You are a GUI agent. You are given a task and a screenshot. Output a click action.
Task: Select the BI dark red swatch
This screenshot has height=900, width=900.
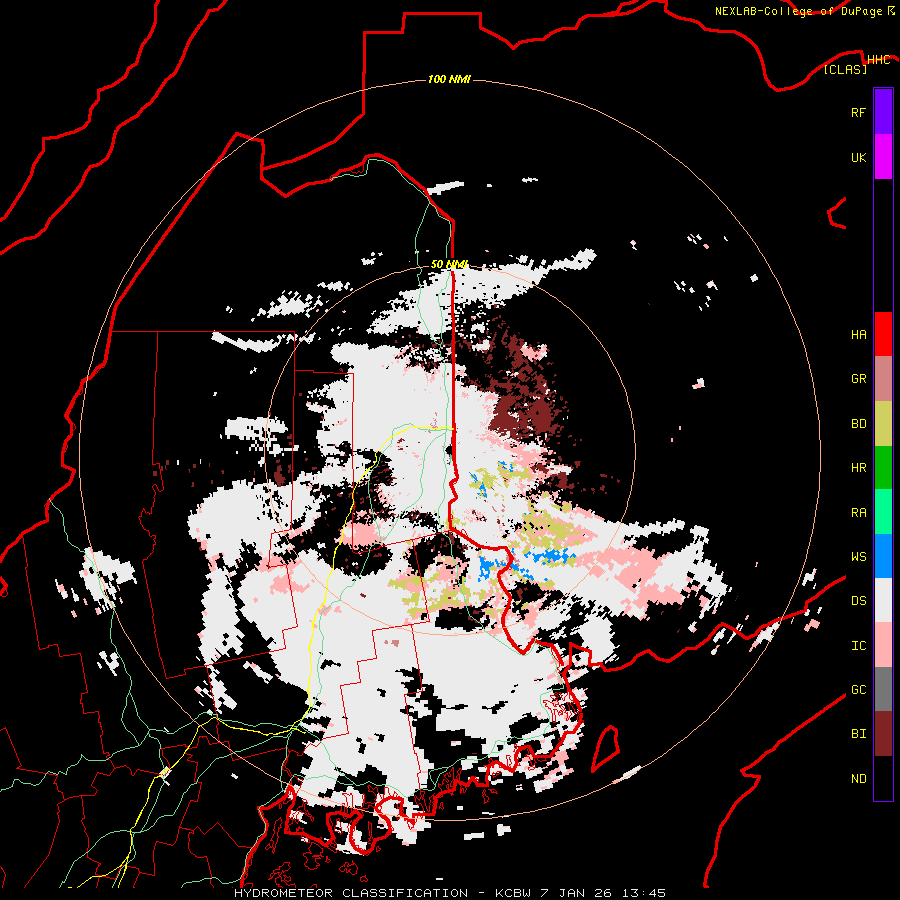[883, 734]
